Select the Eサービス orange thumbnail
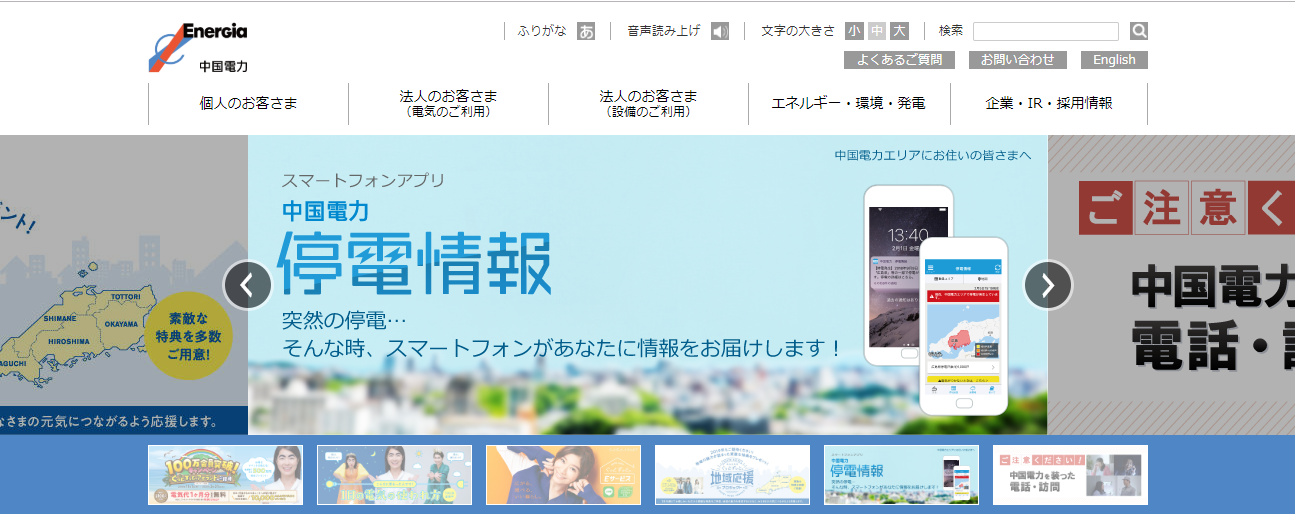The width and height of the screenshot is (1295, 514). tap(563, 475)
